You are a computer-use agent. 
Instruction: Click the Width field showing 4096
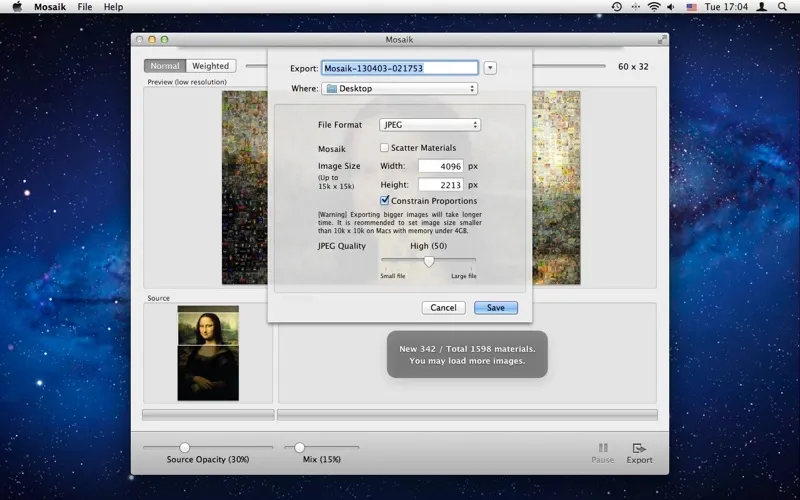click(x=441, y=166)
